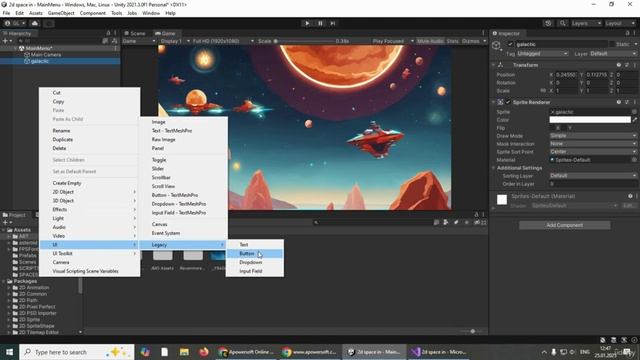Switch to the Scene tab
This screenshot has width=640, height=360.
click(135, 33)
